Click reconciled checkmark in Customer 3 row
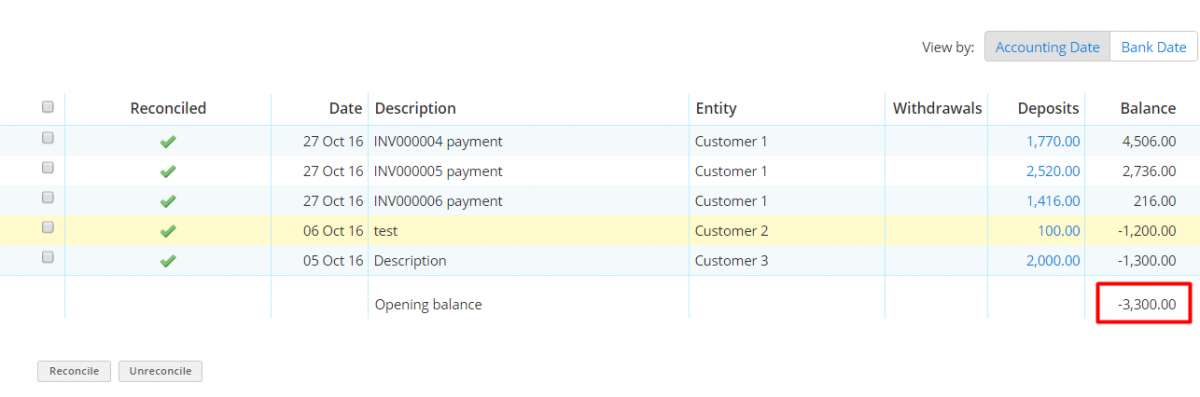 pyautogui.click(x=168, y=262)
